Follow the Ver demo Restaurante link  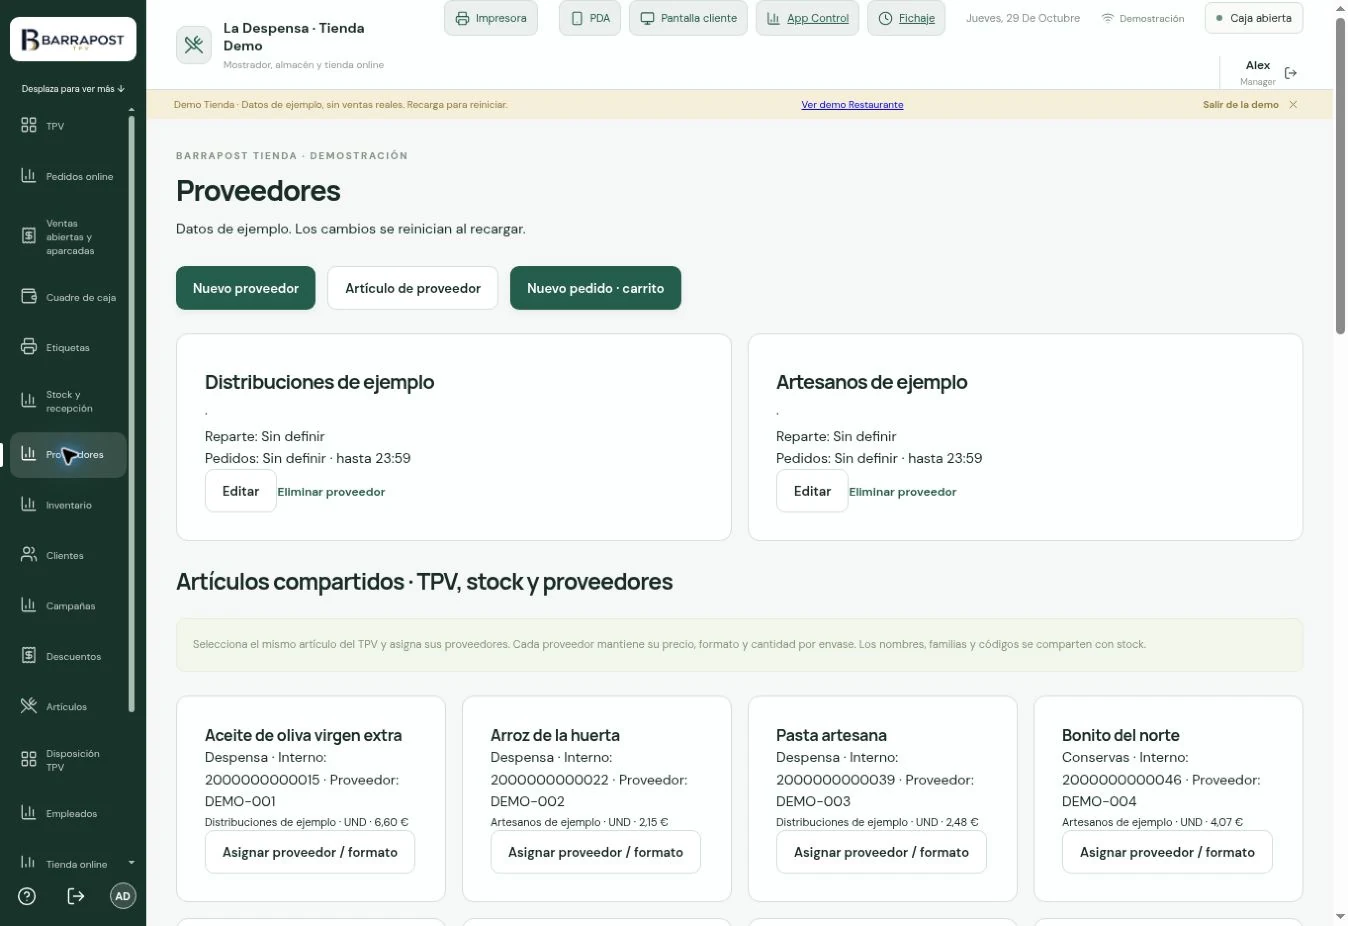[x=852, y=105]
